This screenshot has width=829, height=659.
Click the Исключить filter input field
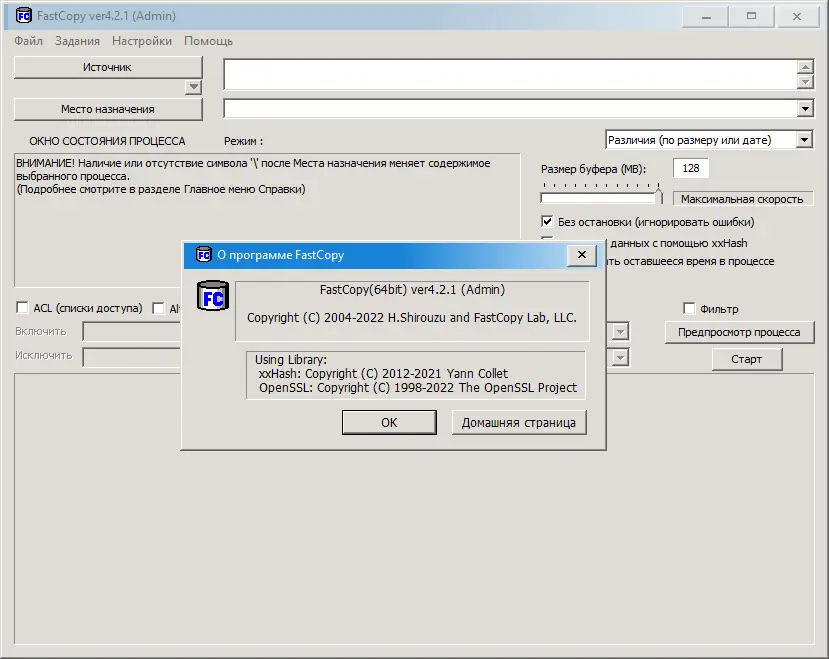pos(132,357)
